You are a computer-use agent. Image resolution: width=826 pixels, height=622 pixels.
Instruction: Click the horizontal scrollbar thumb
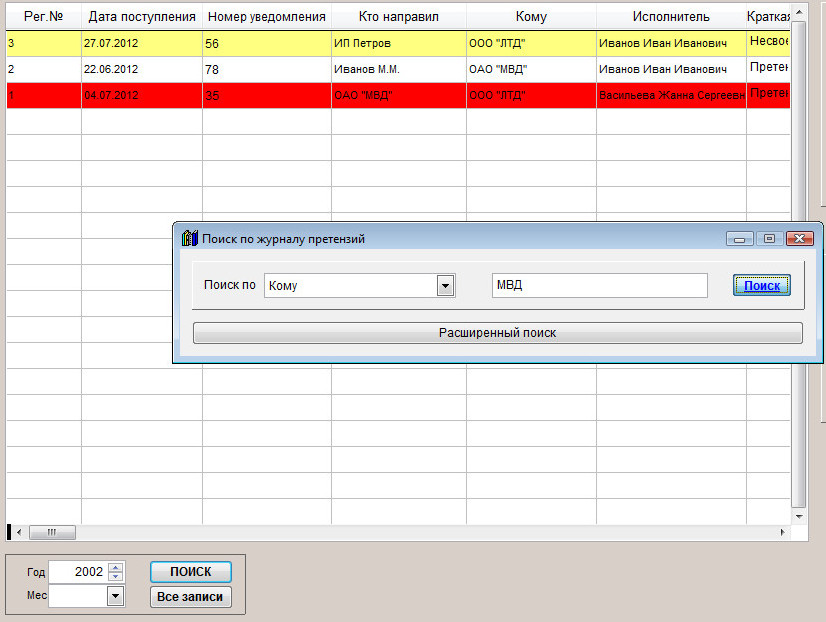(52, 532)
